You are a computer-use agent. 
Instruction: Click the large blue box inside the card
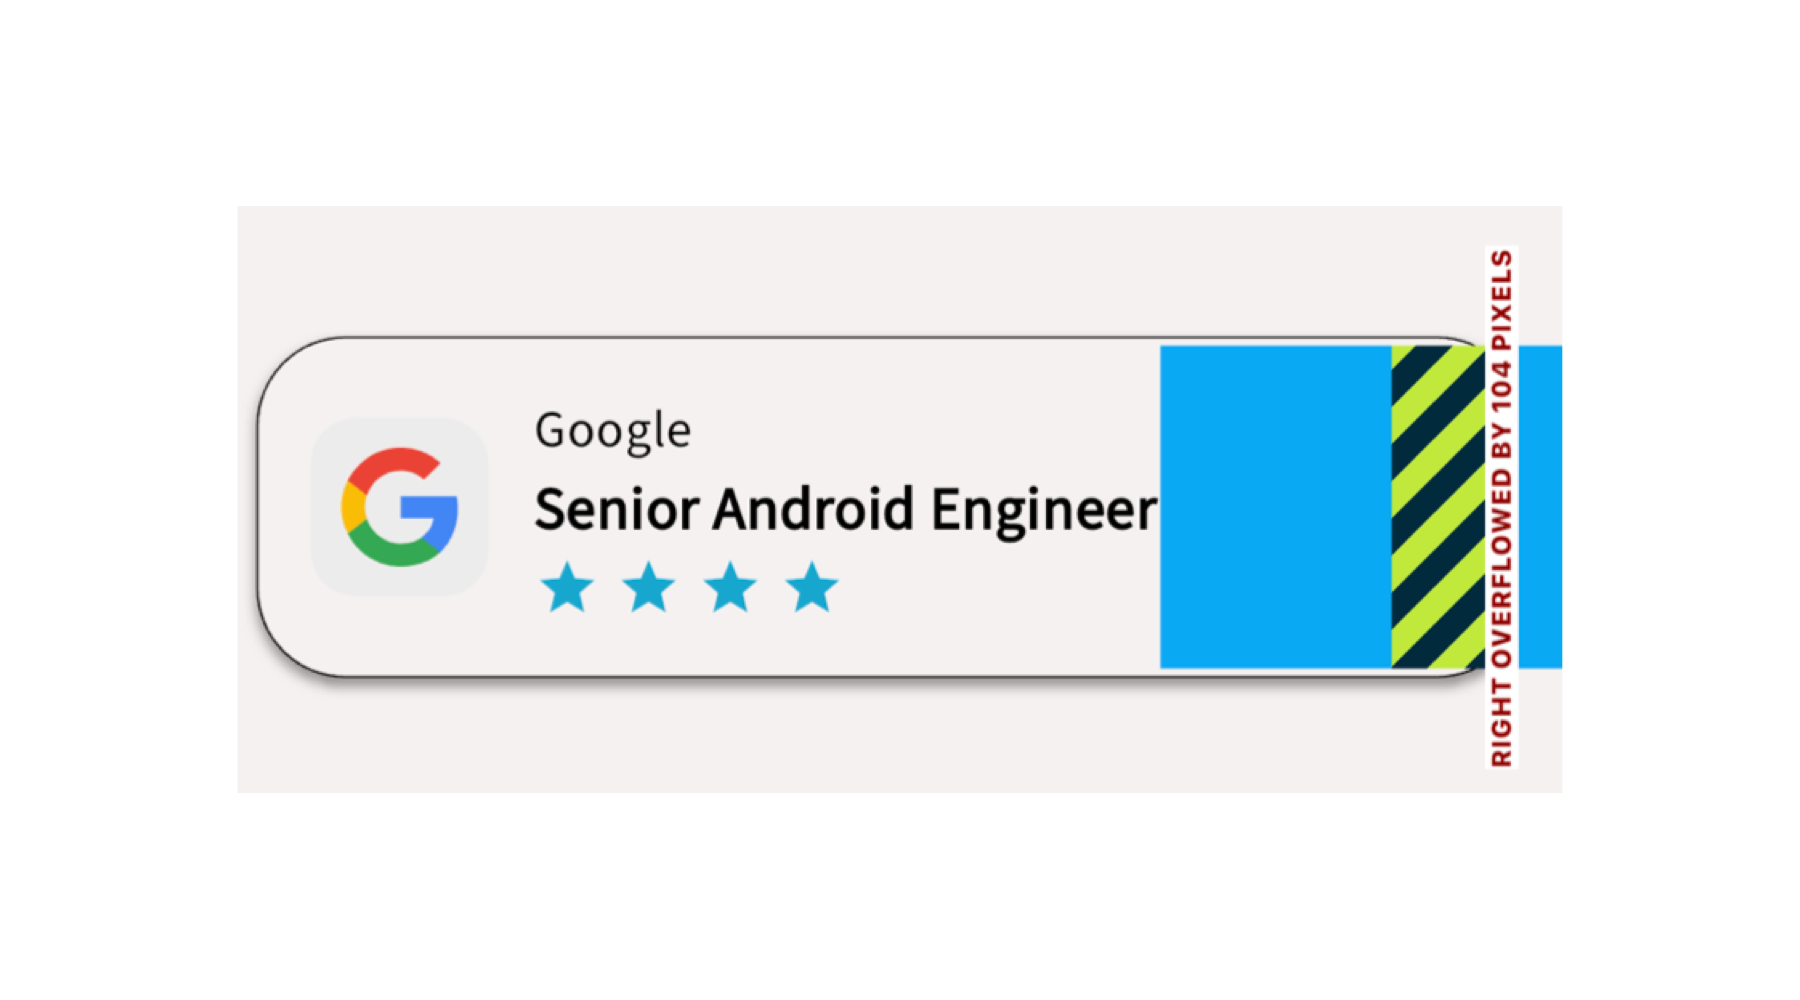pyautogui.click(x=1275, y=507)
